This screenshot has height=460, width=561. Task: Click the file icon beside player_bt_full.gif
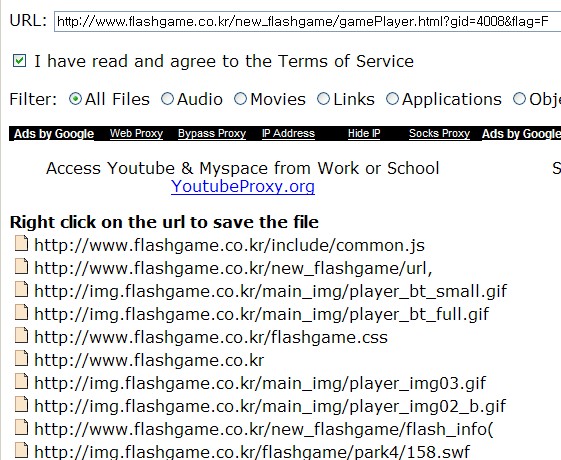point(21,312)
